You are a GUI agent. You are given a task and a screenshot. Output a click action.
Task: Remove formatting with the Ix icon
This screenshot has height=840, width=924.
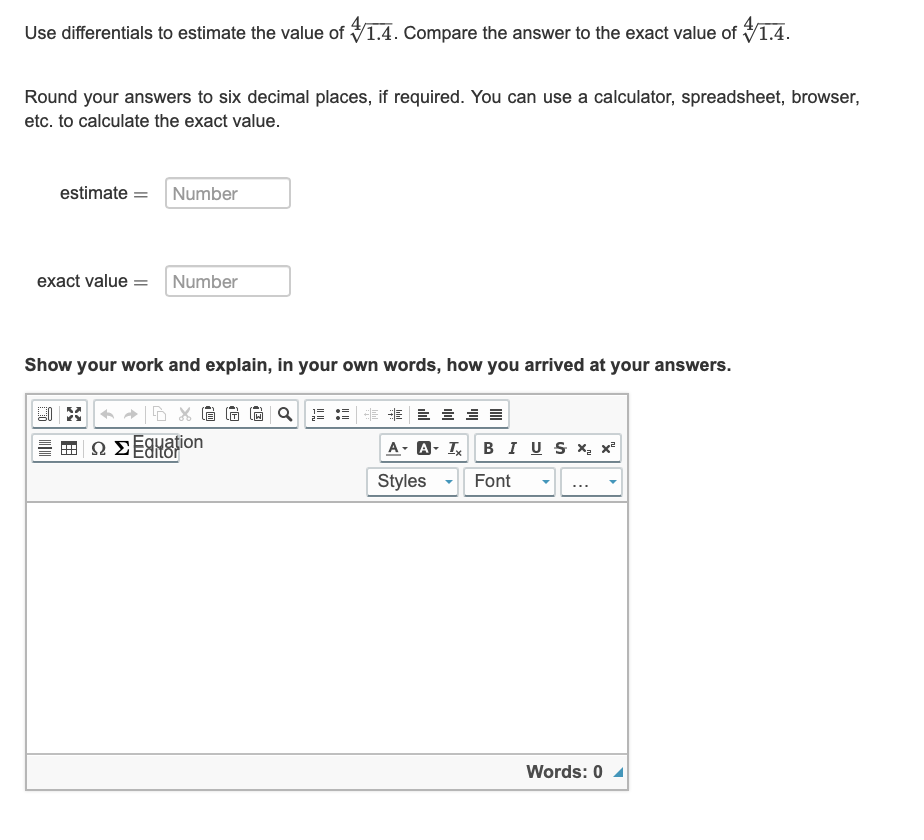[455, 447]
